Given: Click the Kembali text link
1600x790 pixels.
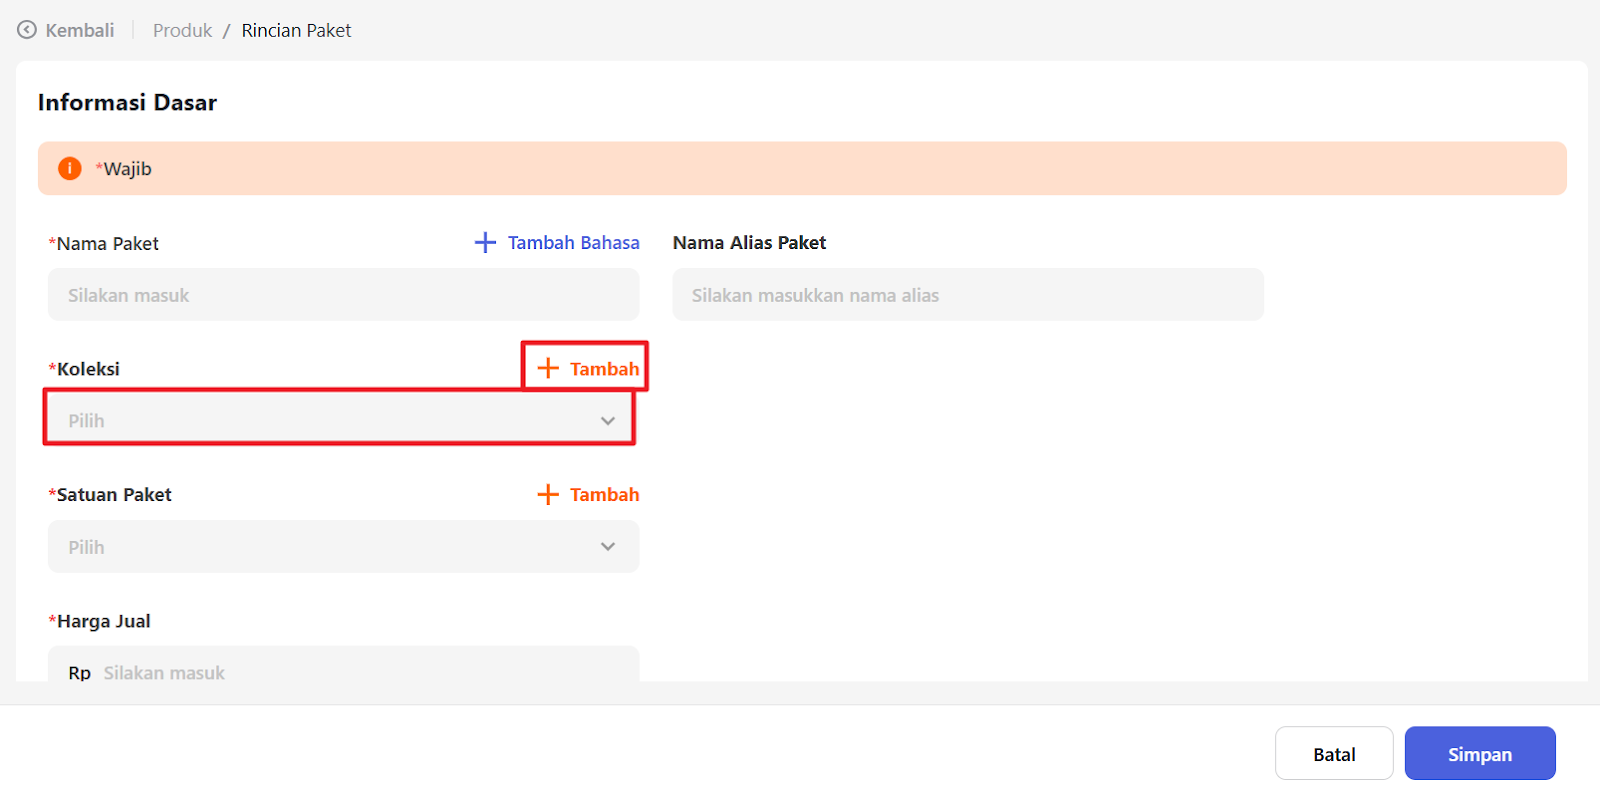Looking at the screenshot, I should 80,31.
